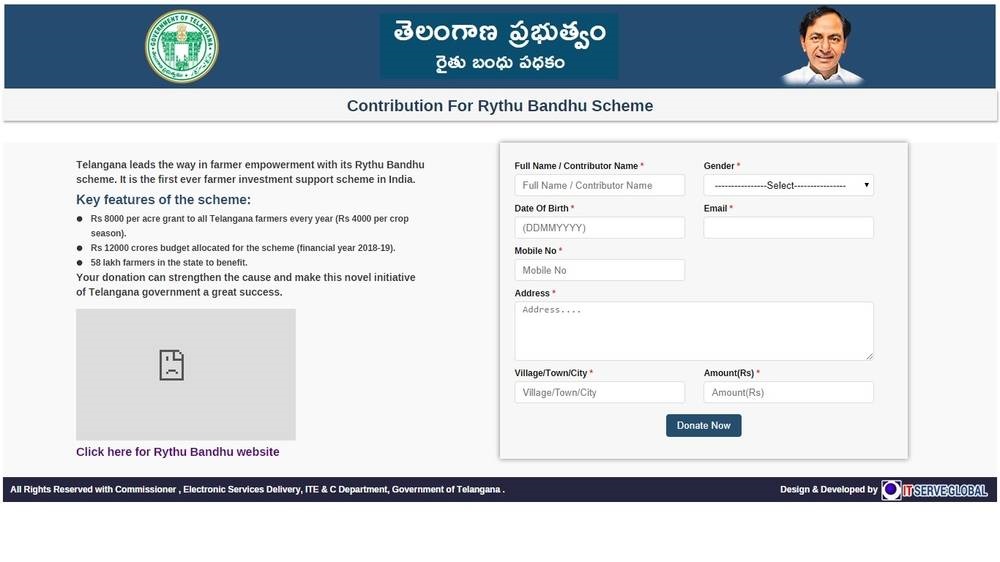Open the Rythu Bandhu website link

tap(177, 452)
